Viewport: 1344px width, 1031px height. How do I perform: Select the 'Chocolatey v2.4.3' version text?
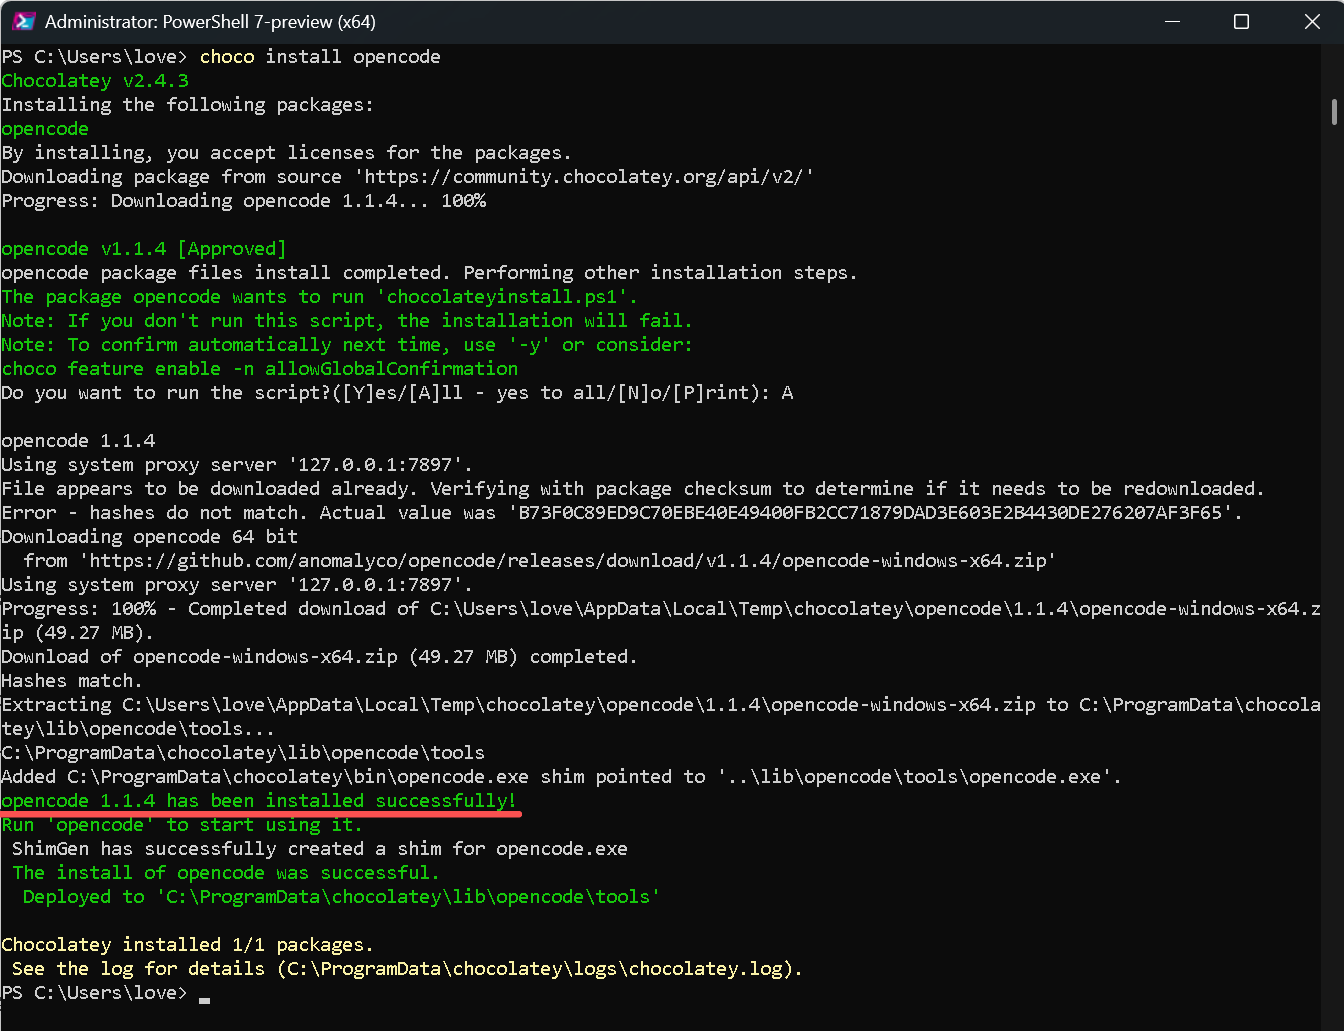pos(94,80)
